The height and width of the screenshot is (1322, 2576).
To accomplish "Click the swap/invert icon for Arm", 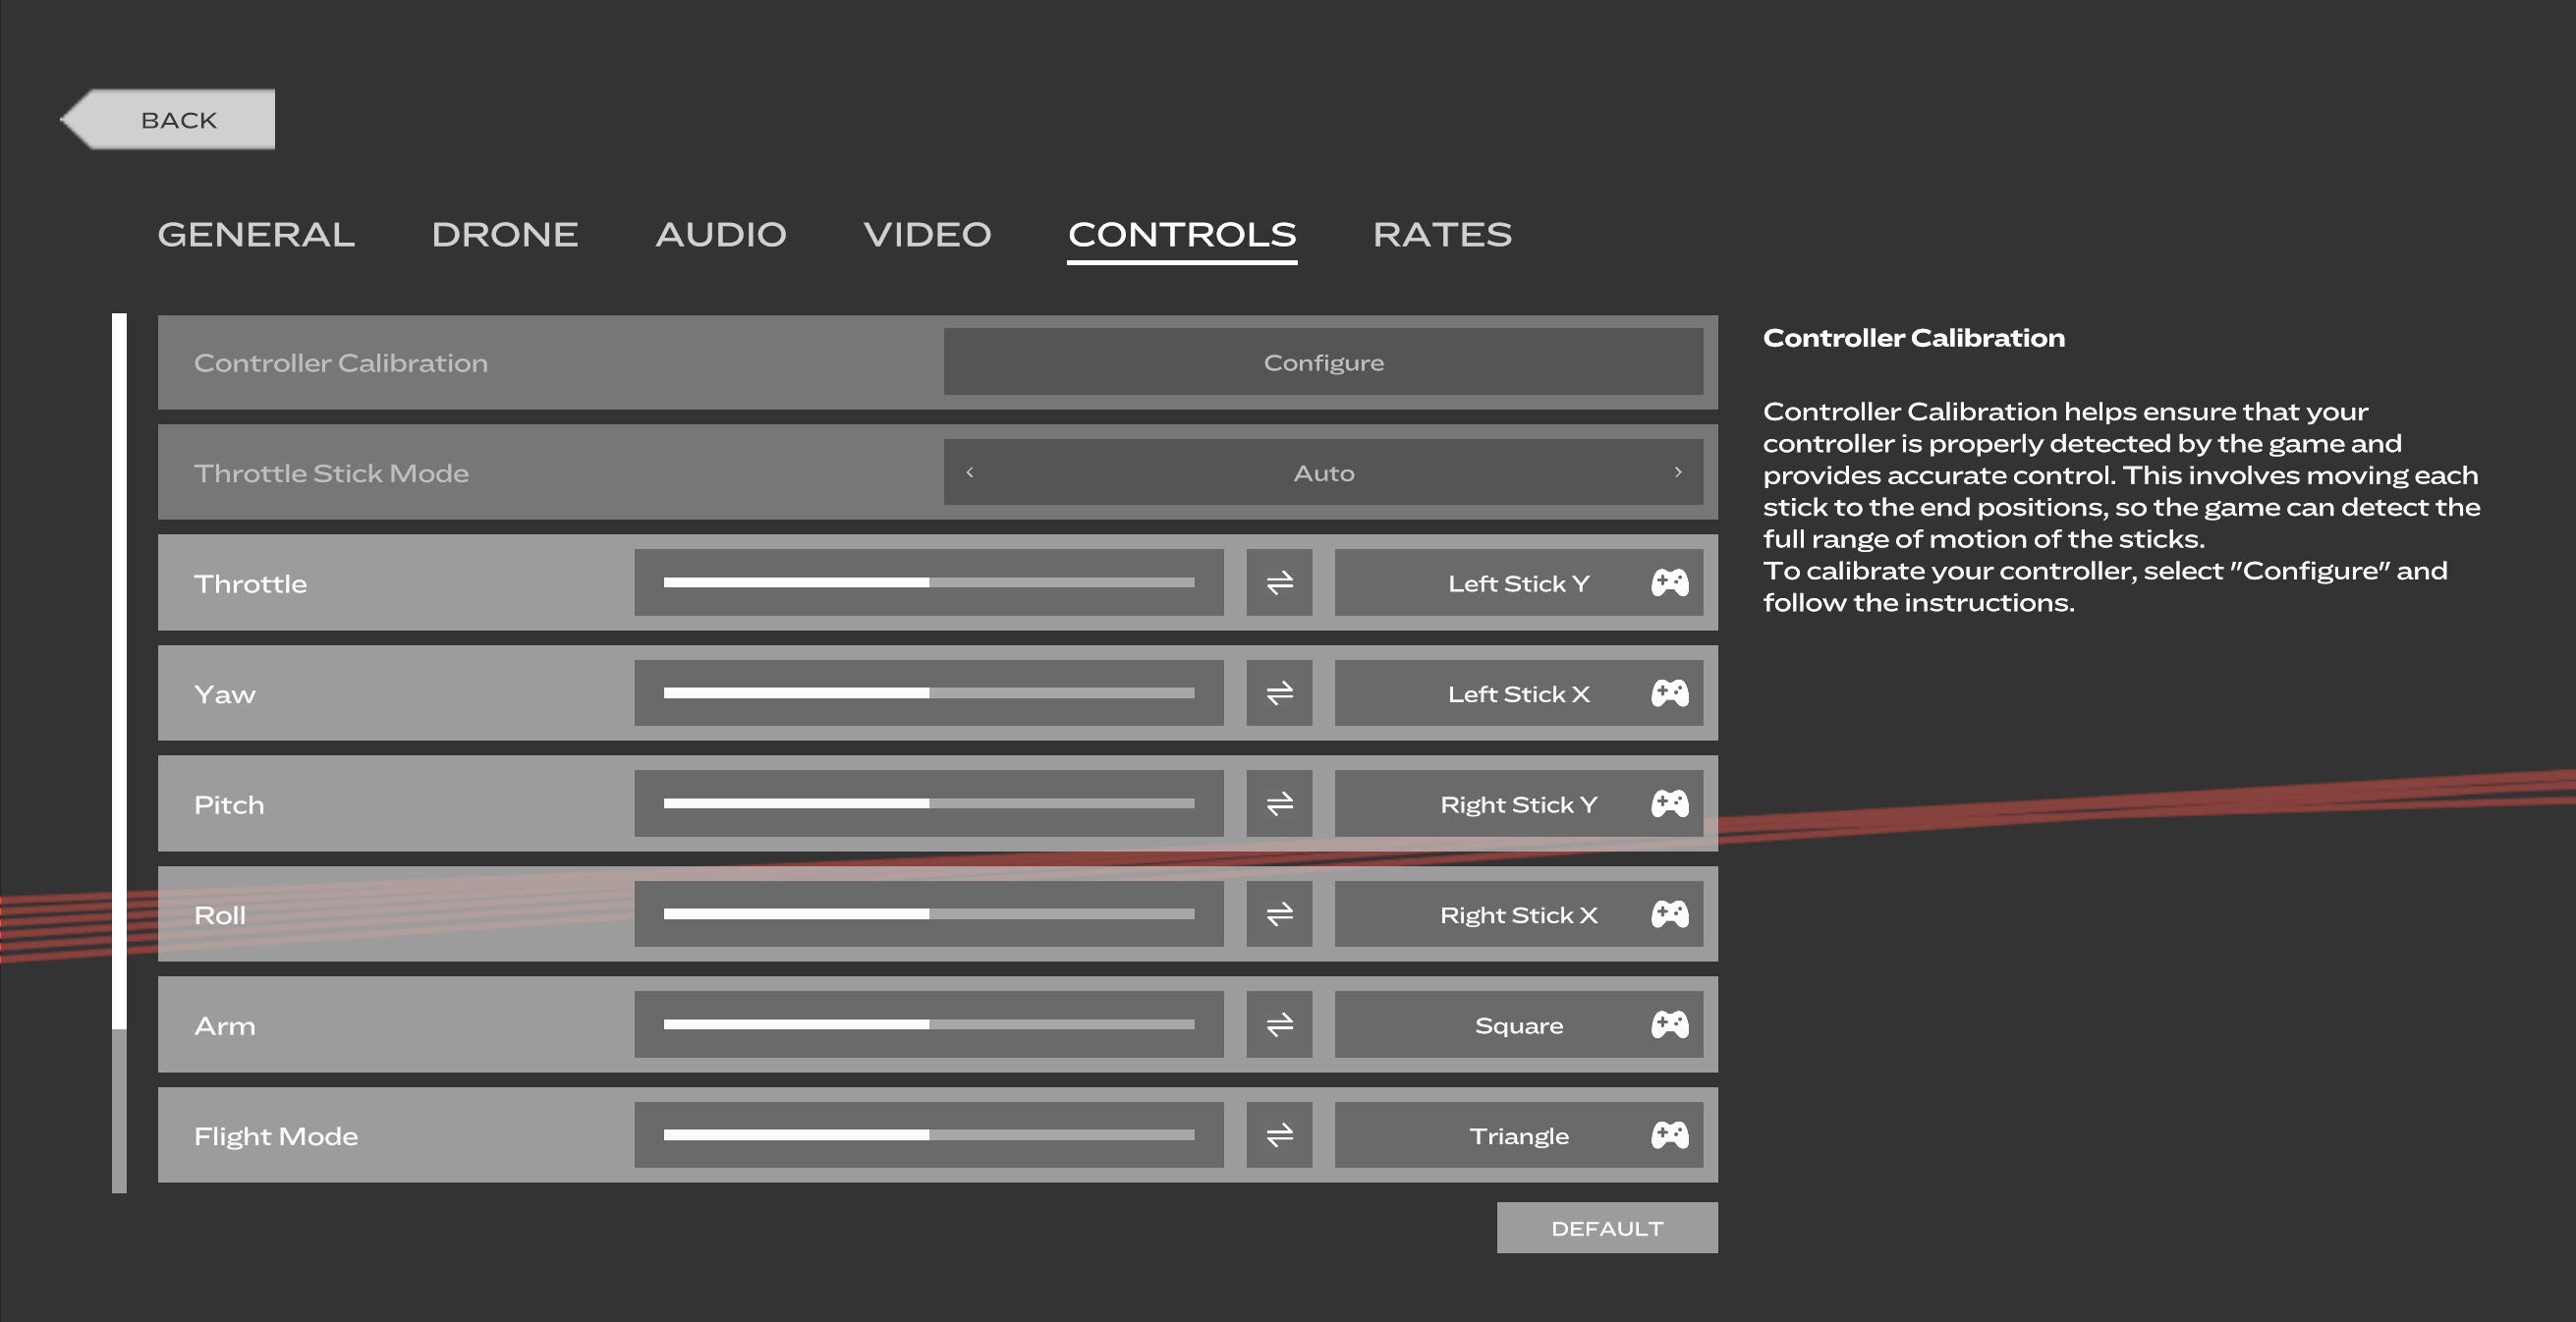I will point(1279,1024).
